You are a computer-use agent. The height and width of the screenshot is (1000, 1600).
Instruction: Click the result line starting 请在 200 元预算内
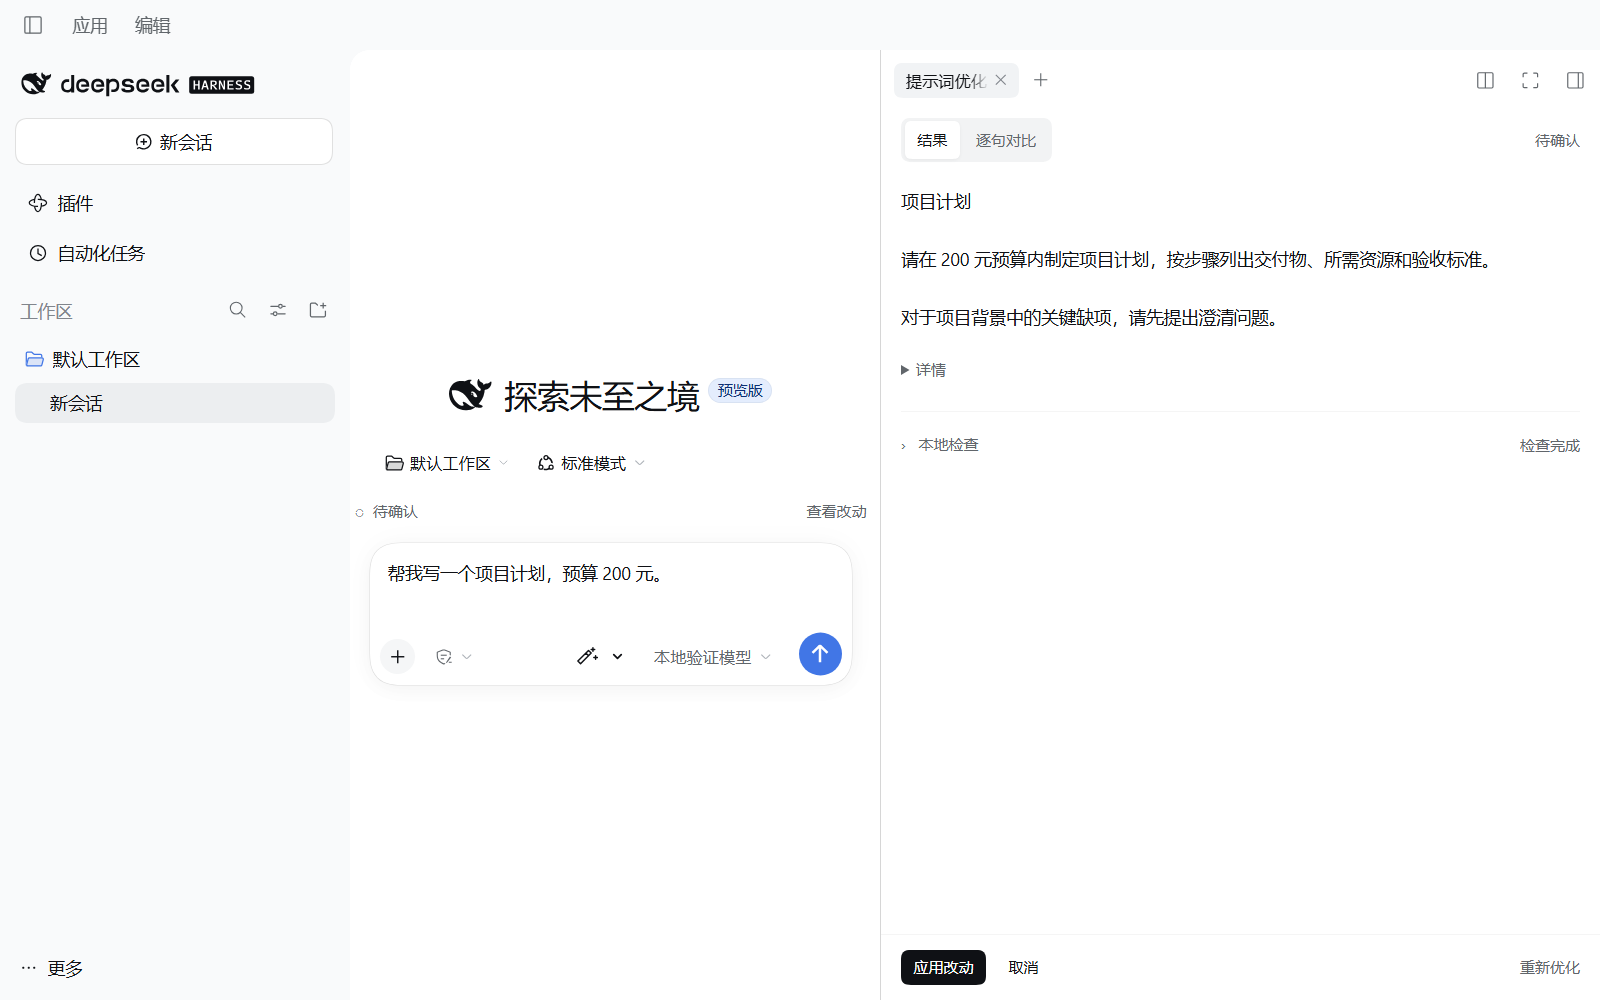pyautogui.click(x=1198, y=260)
